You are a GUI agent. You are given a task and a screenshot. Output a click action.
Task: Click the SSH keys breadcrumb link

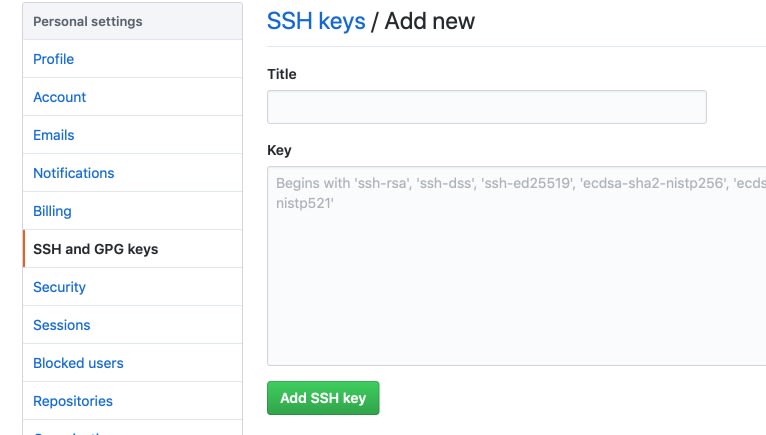pos(316,21)
